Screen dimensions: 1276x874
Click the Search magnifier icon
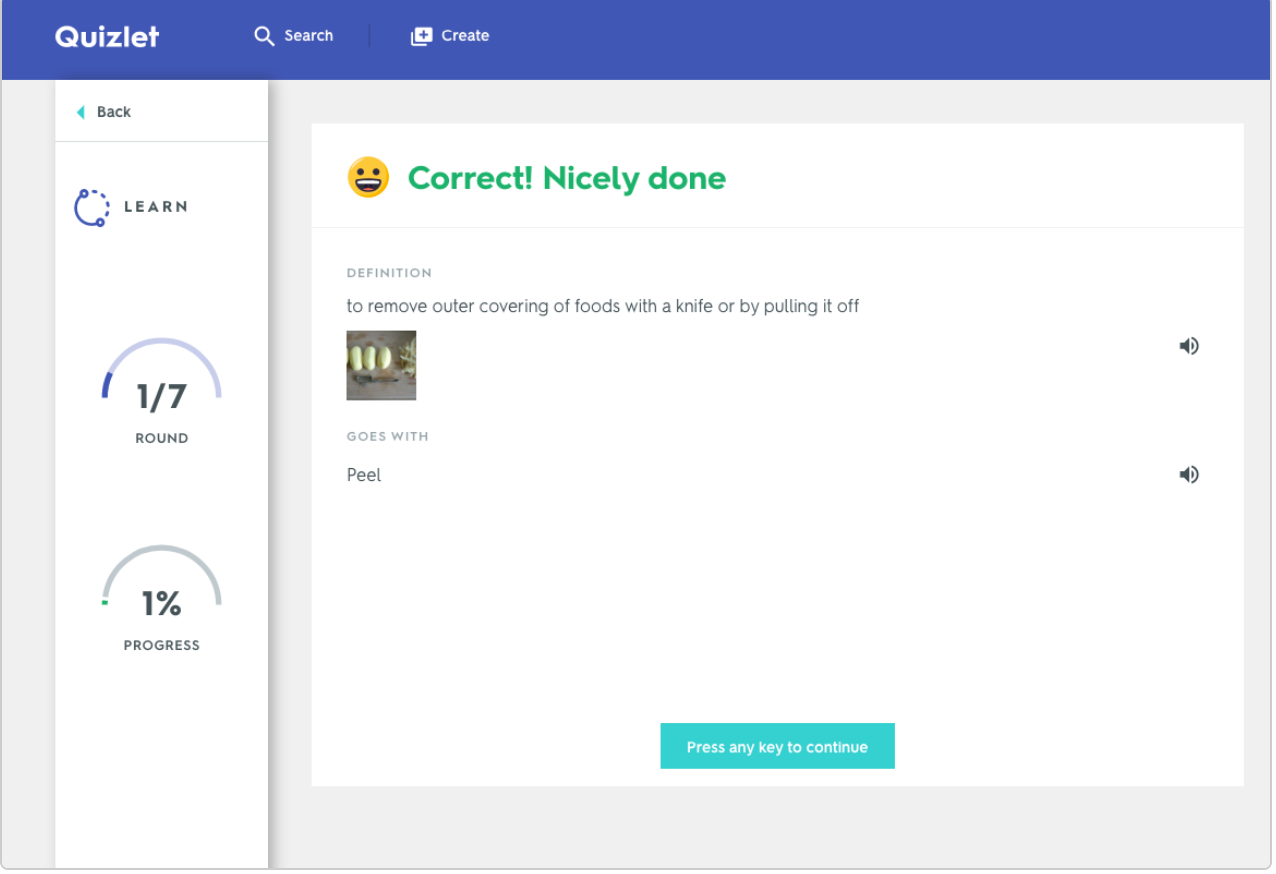(263, 35)
